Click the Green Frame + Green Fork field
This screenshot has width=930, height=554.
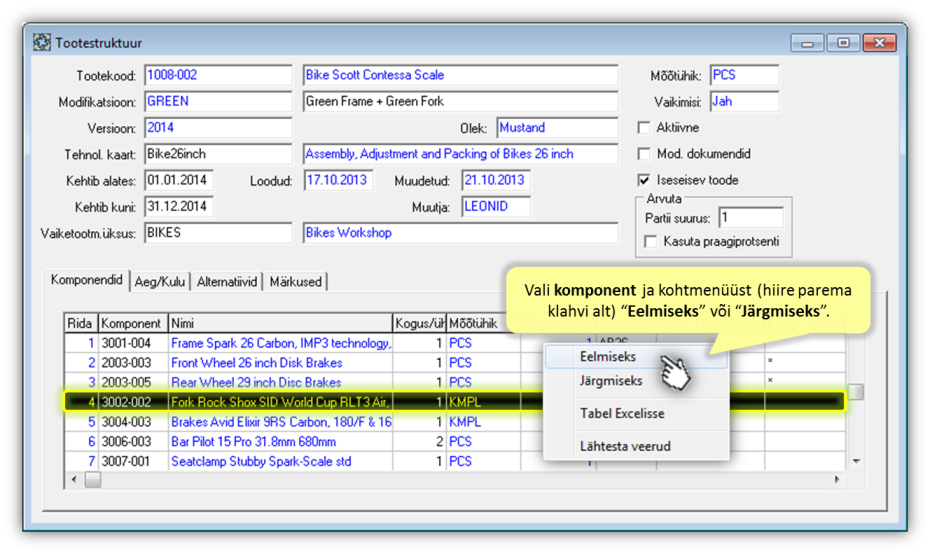pos(460,101)
